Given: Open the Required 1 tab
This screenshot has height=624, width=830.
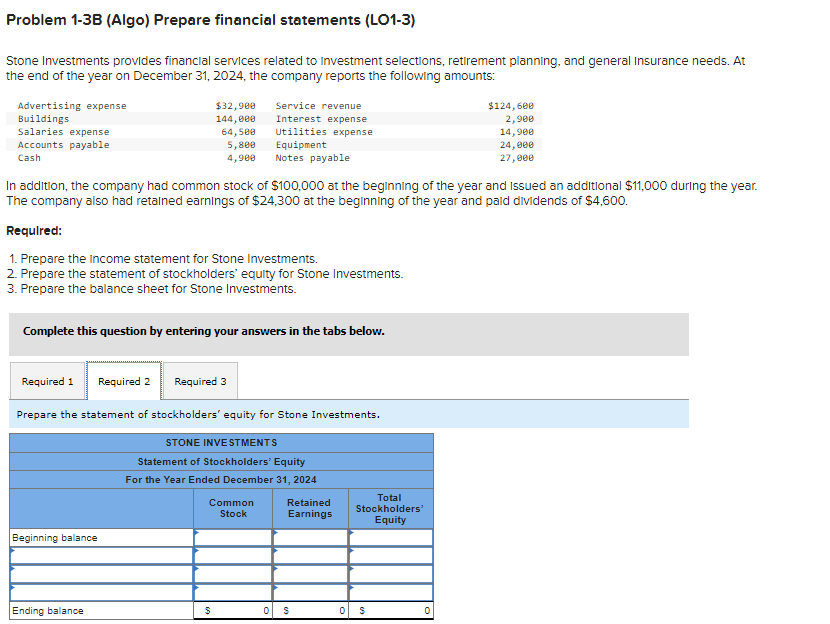Looking at the screenshot, I should 47,381.
